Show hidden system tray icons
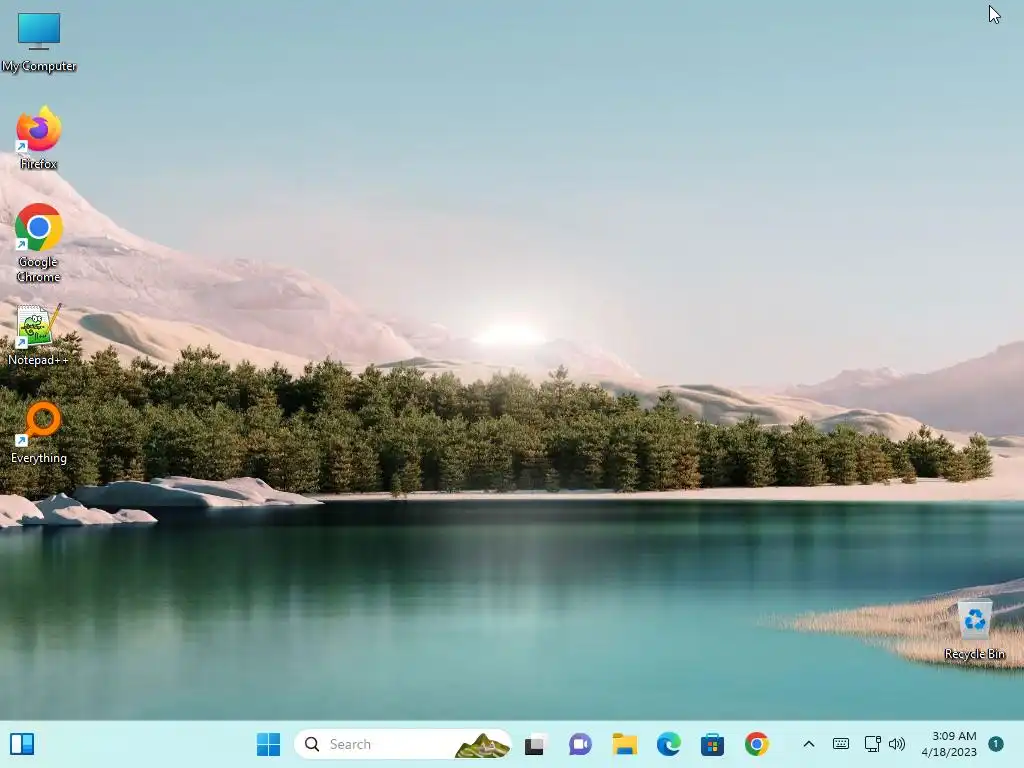Viewport: 1024px width, 768px height. click(808, 744)
